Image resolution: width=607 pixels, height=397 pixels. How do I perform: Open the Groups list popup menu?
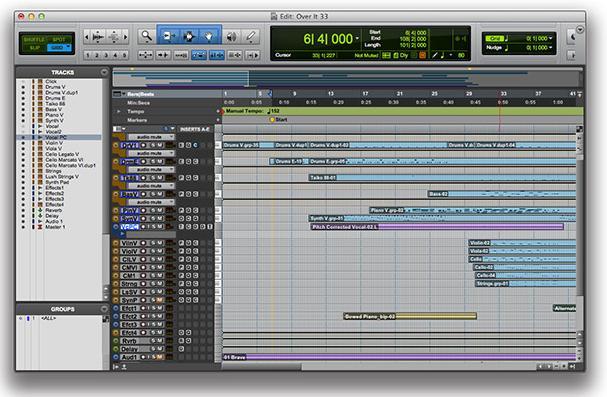pos(104,309)
